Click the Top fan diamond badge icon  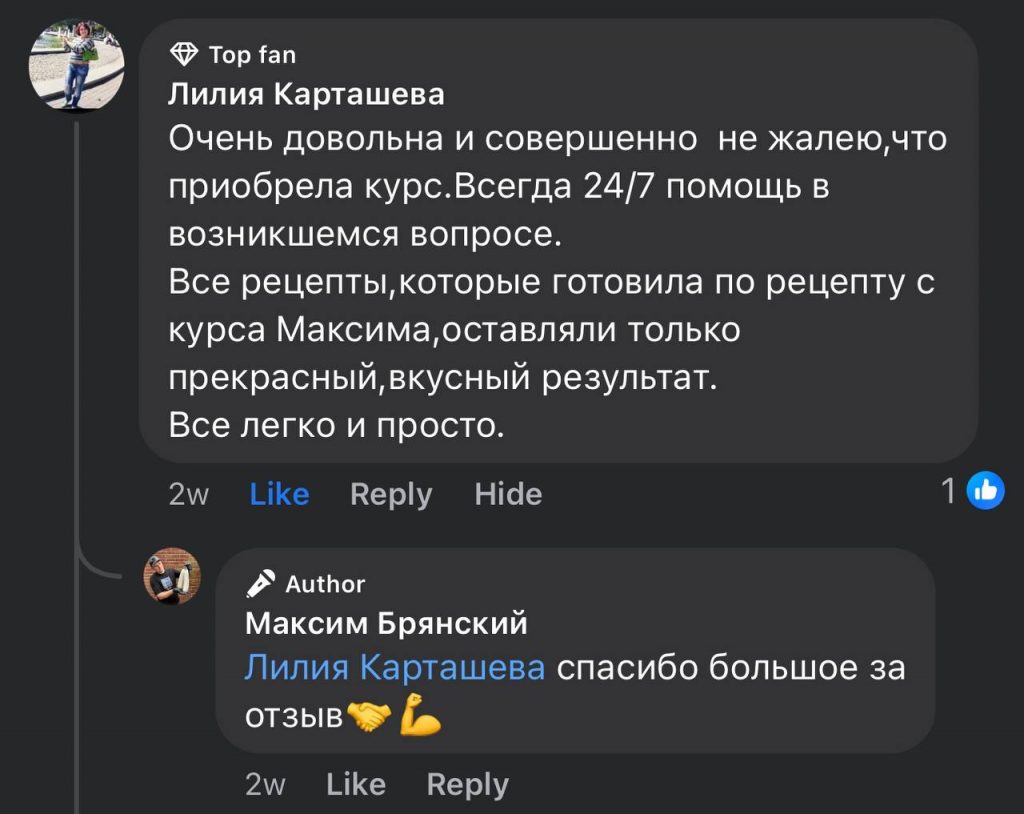click(x=185, y=53)
